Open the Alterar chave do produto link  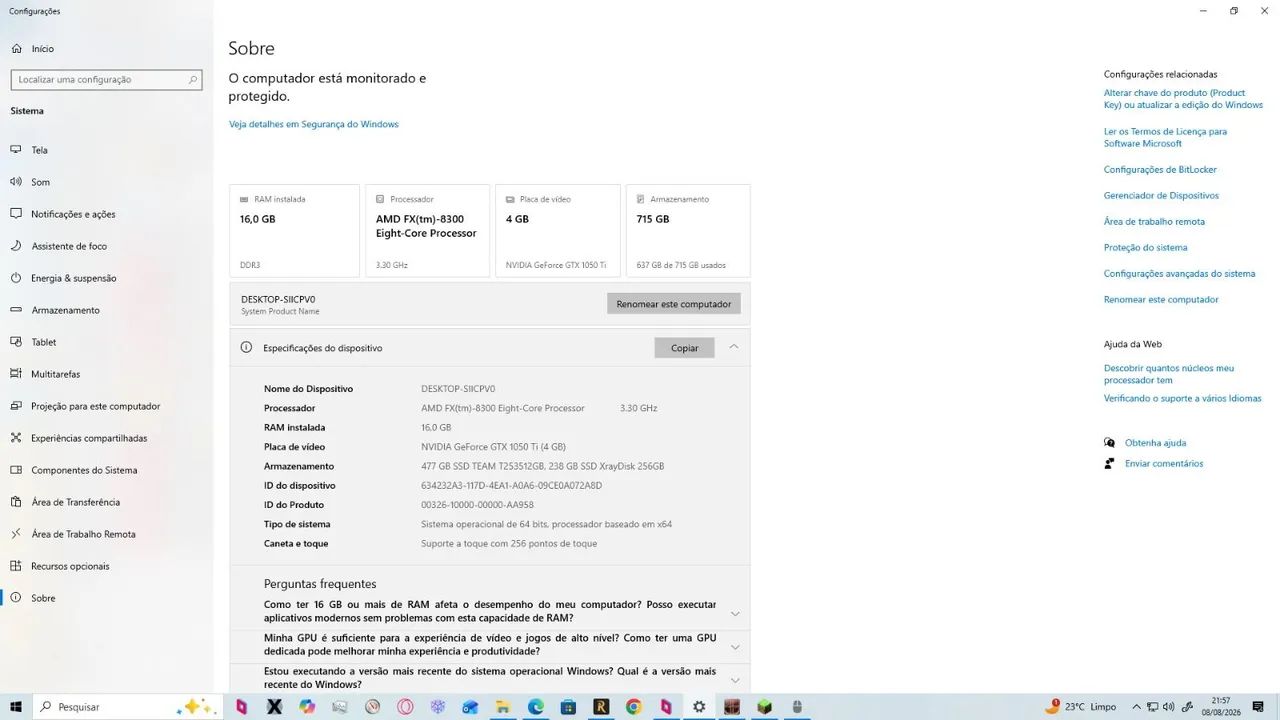point(1183,99)
